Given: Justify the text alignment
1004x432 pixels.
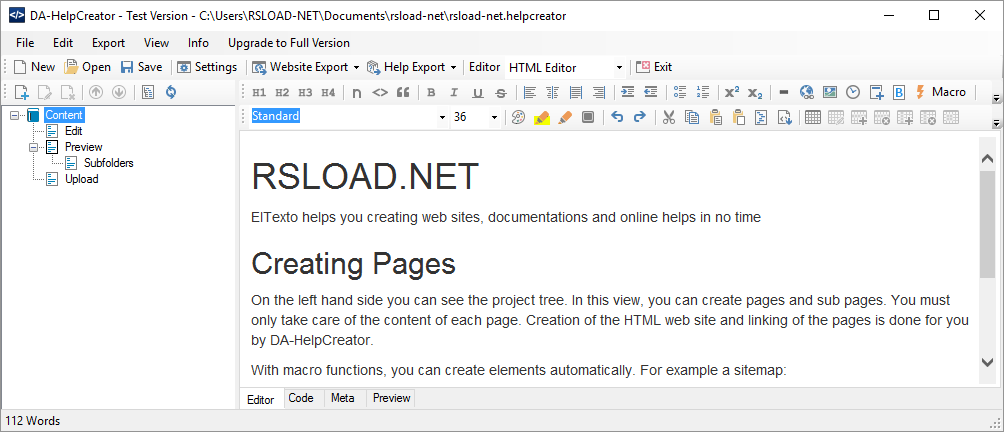Looking at the screenshot, I should 576,93.
